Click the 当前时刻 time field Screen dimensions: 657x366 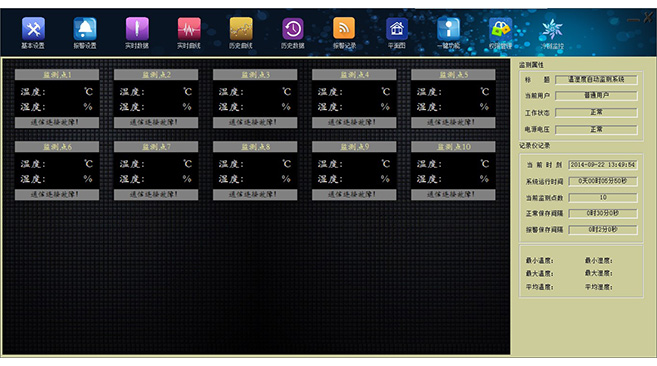[603, 165]
